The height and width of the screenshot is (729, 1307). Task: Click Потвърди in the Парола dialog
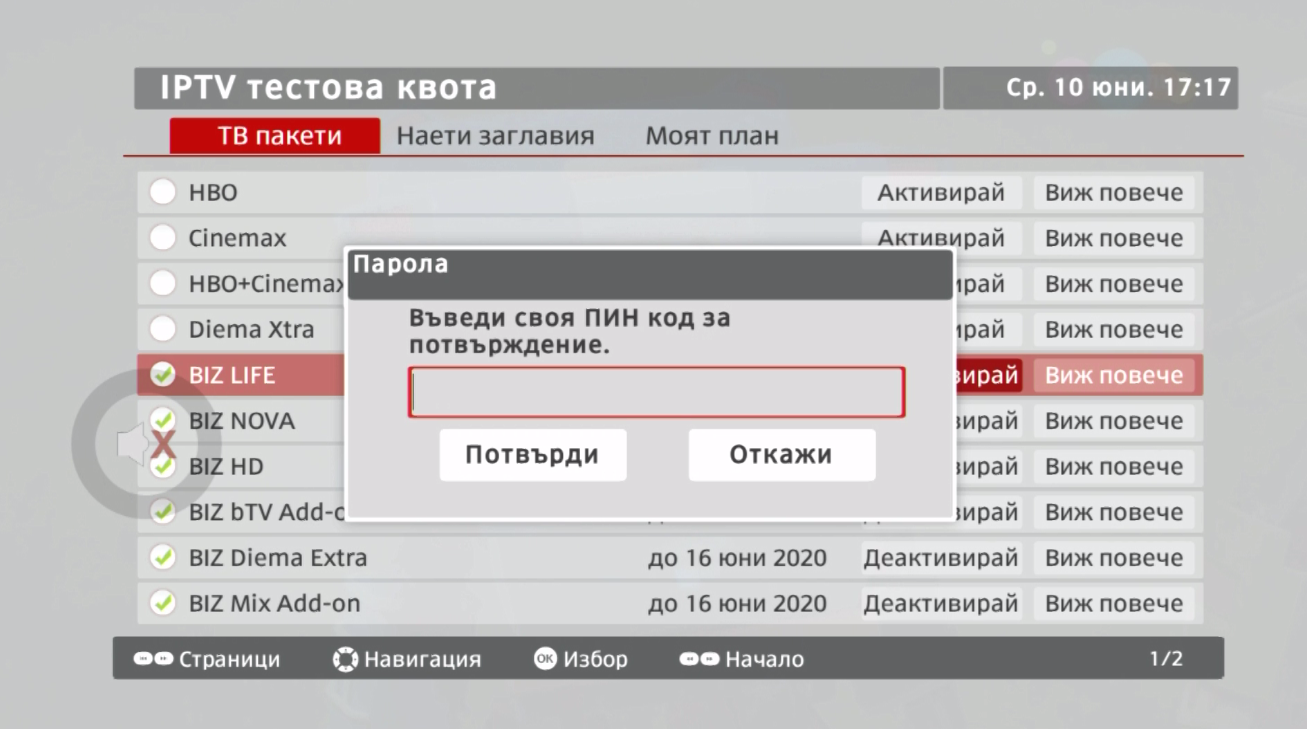(532, 454)
